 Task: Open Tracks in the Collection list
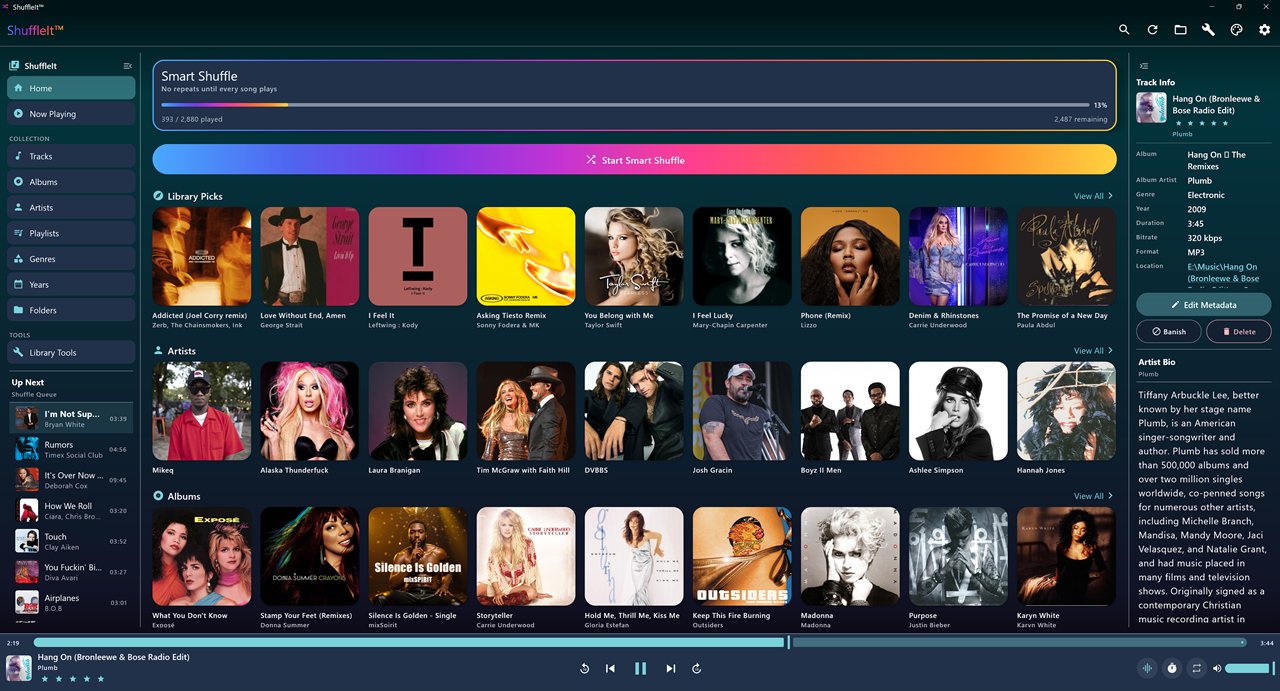71,156
